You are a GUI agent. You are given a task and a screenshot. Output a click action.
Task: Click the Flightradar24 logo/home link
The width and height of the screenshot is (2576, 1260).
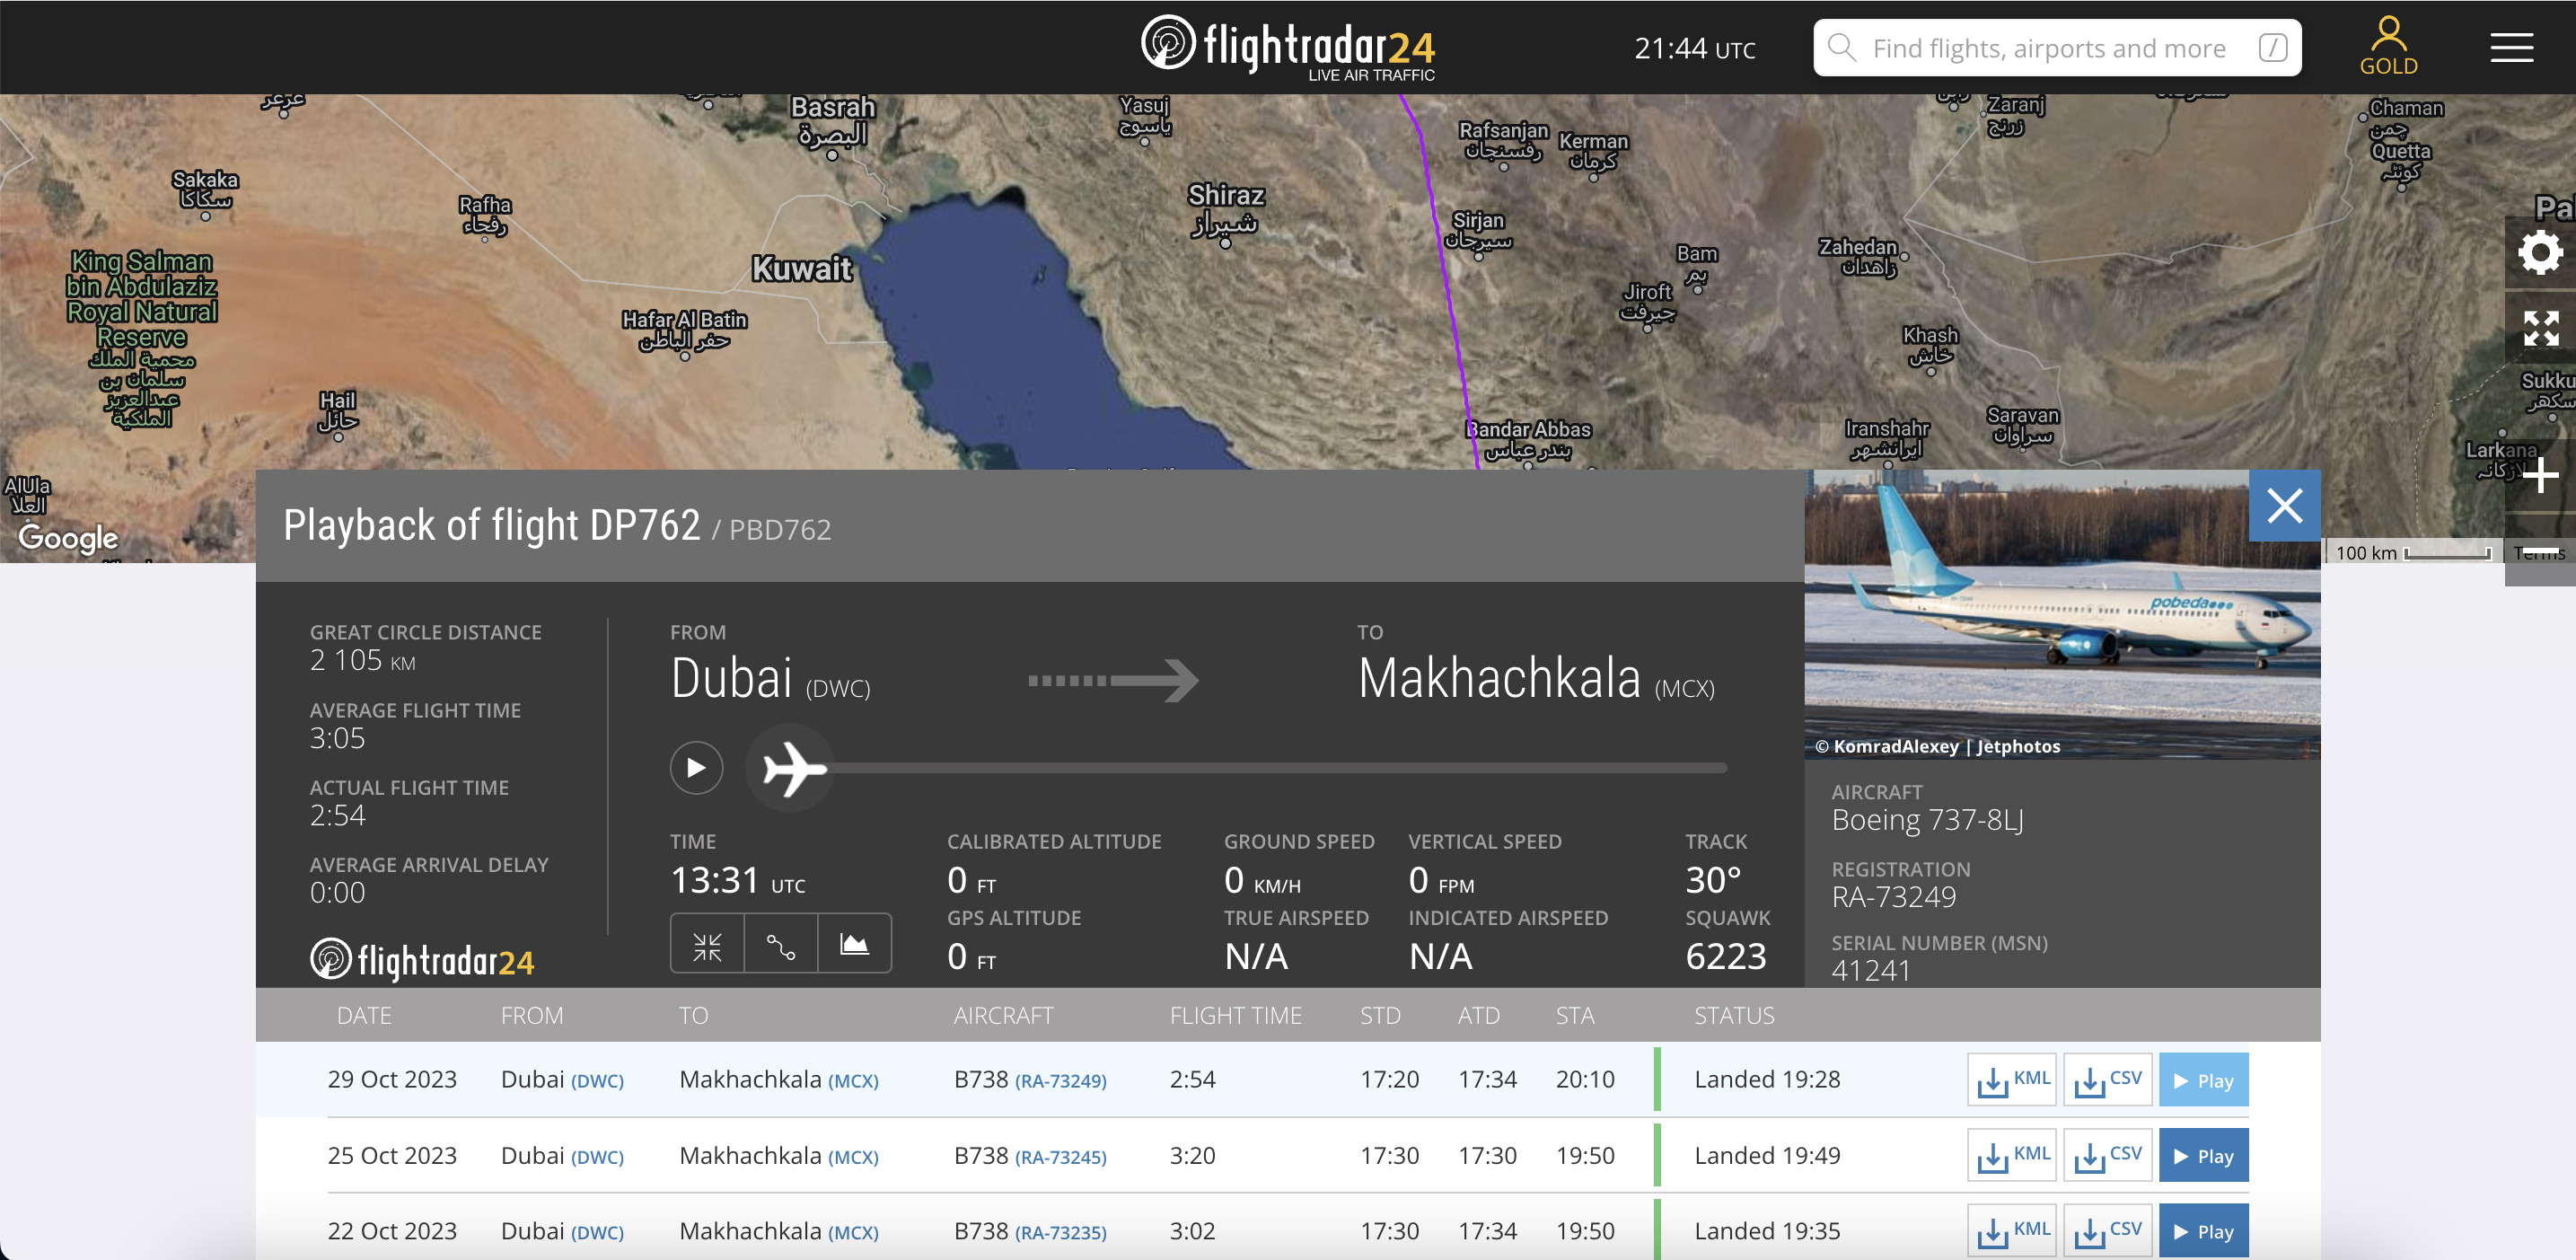click(x=1288, y=46)
